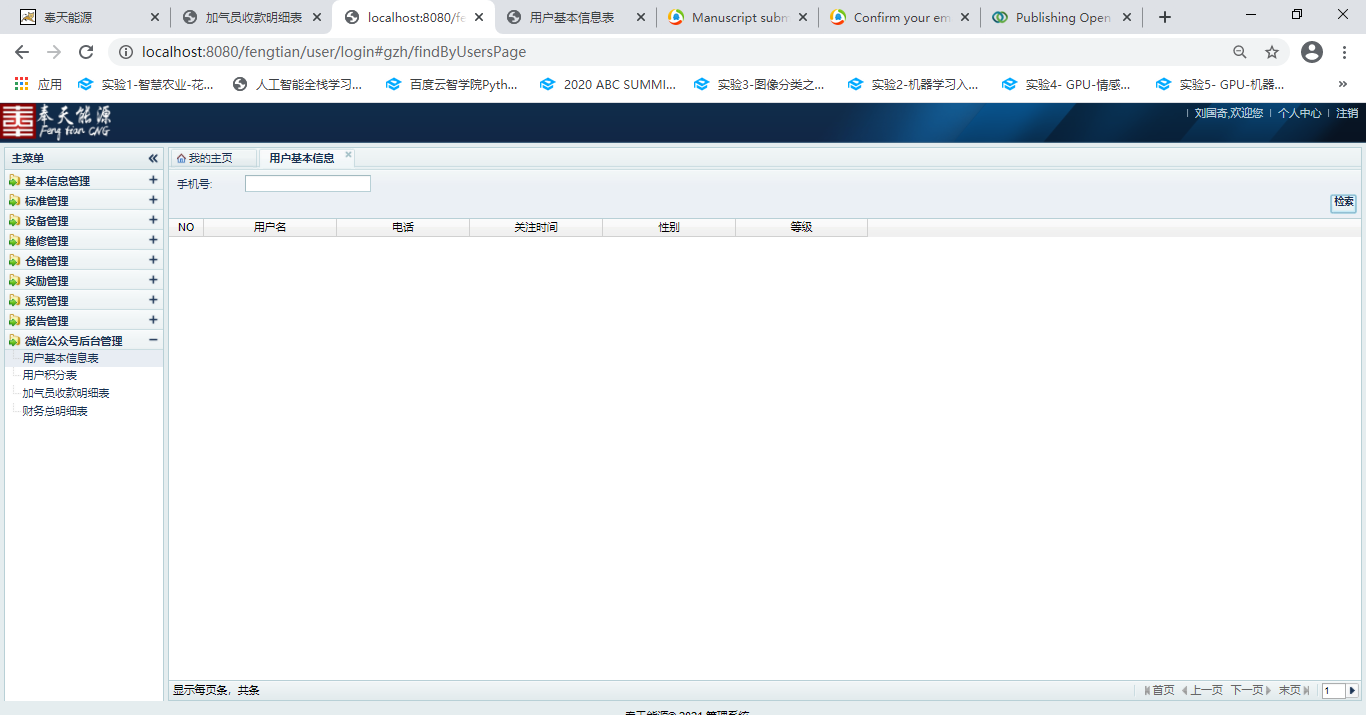Reload the page with browser refresh icon

click(86, 52)
